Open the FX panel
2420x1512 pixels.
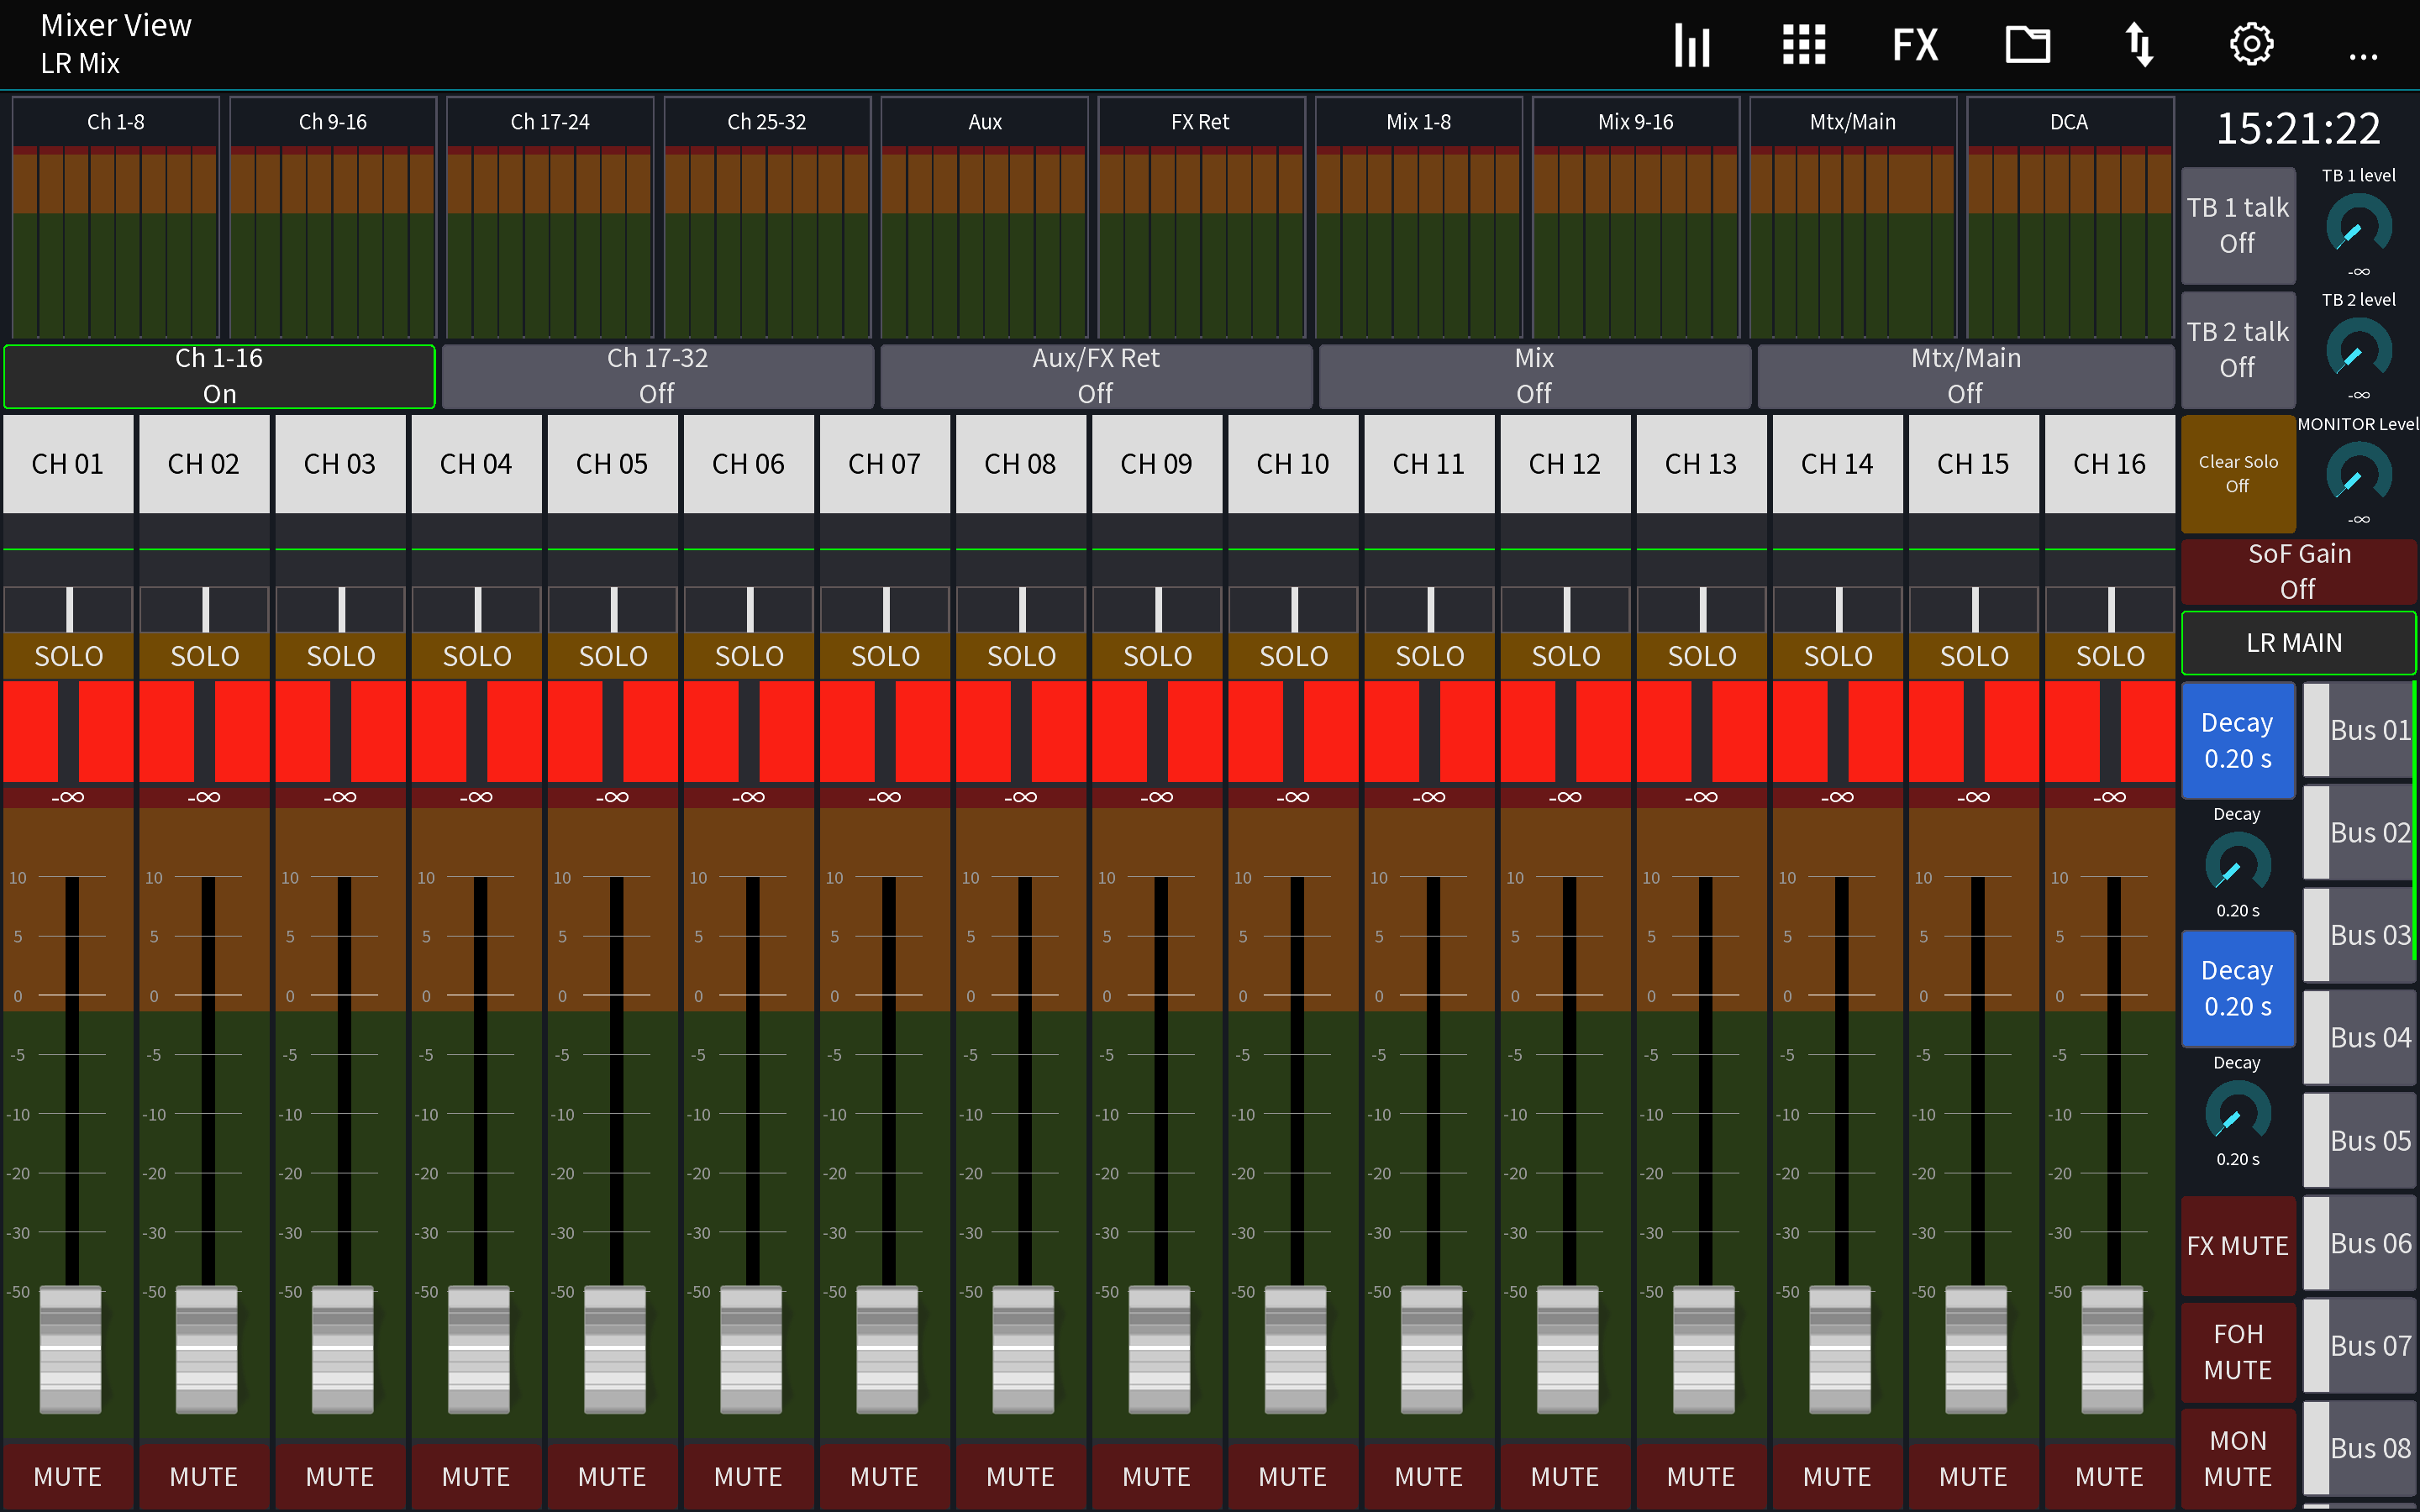pos(1915,44)
